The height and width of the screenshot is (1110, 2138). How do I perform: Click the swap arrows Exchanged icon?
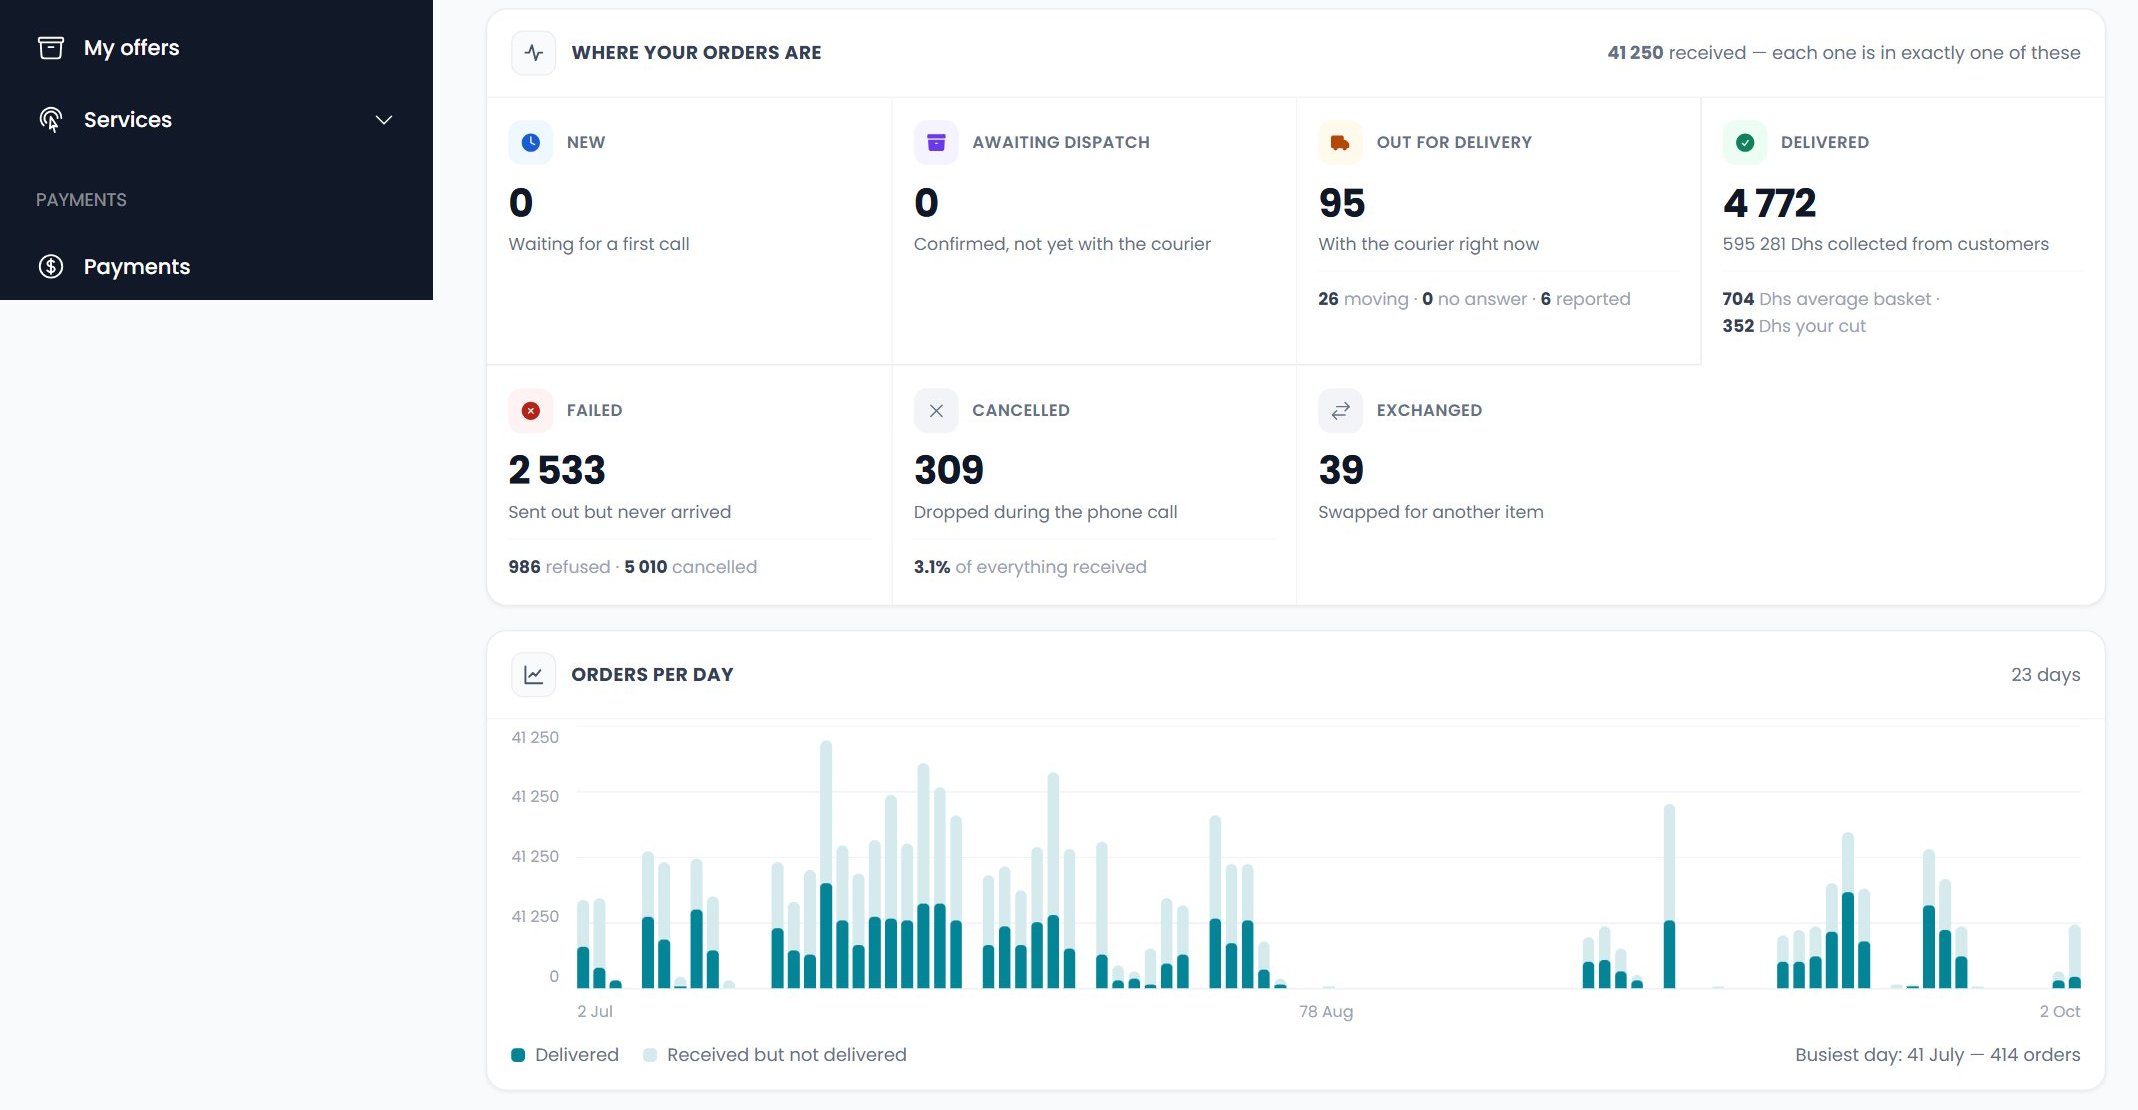click(1340, 411)
